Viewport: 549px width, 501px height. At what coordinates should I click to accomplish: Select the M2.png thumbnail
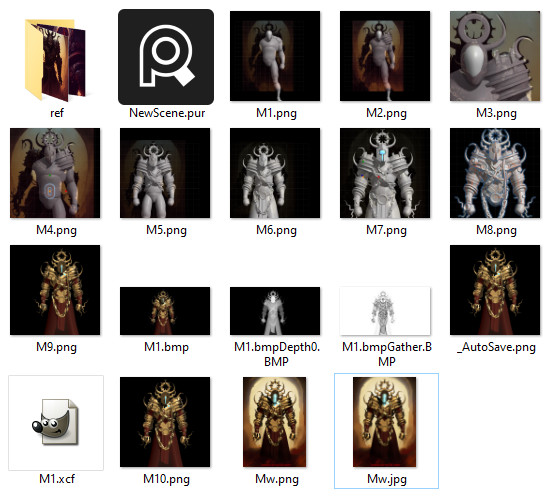385,56
